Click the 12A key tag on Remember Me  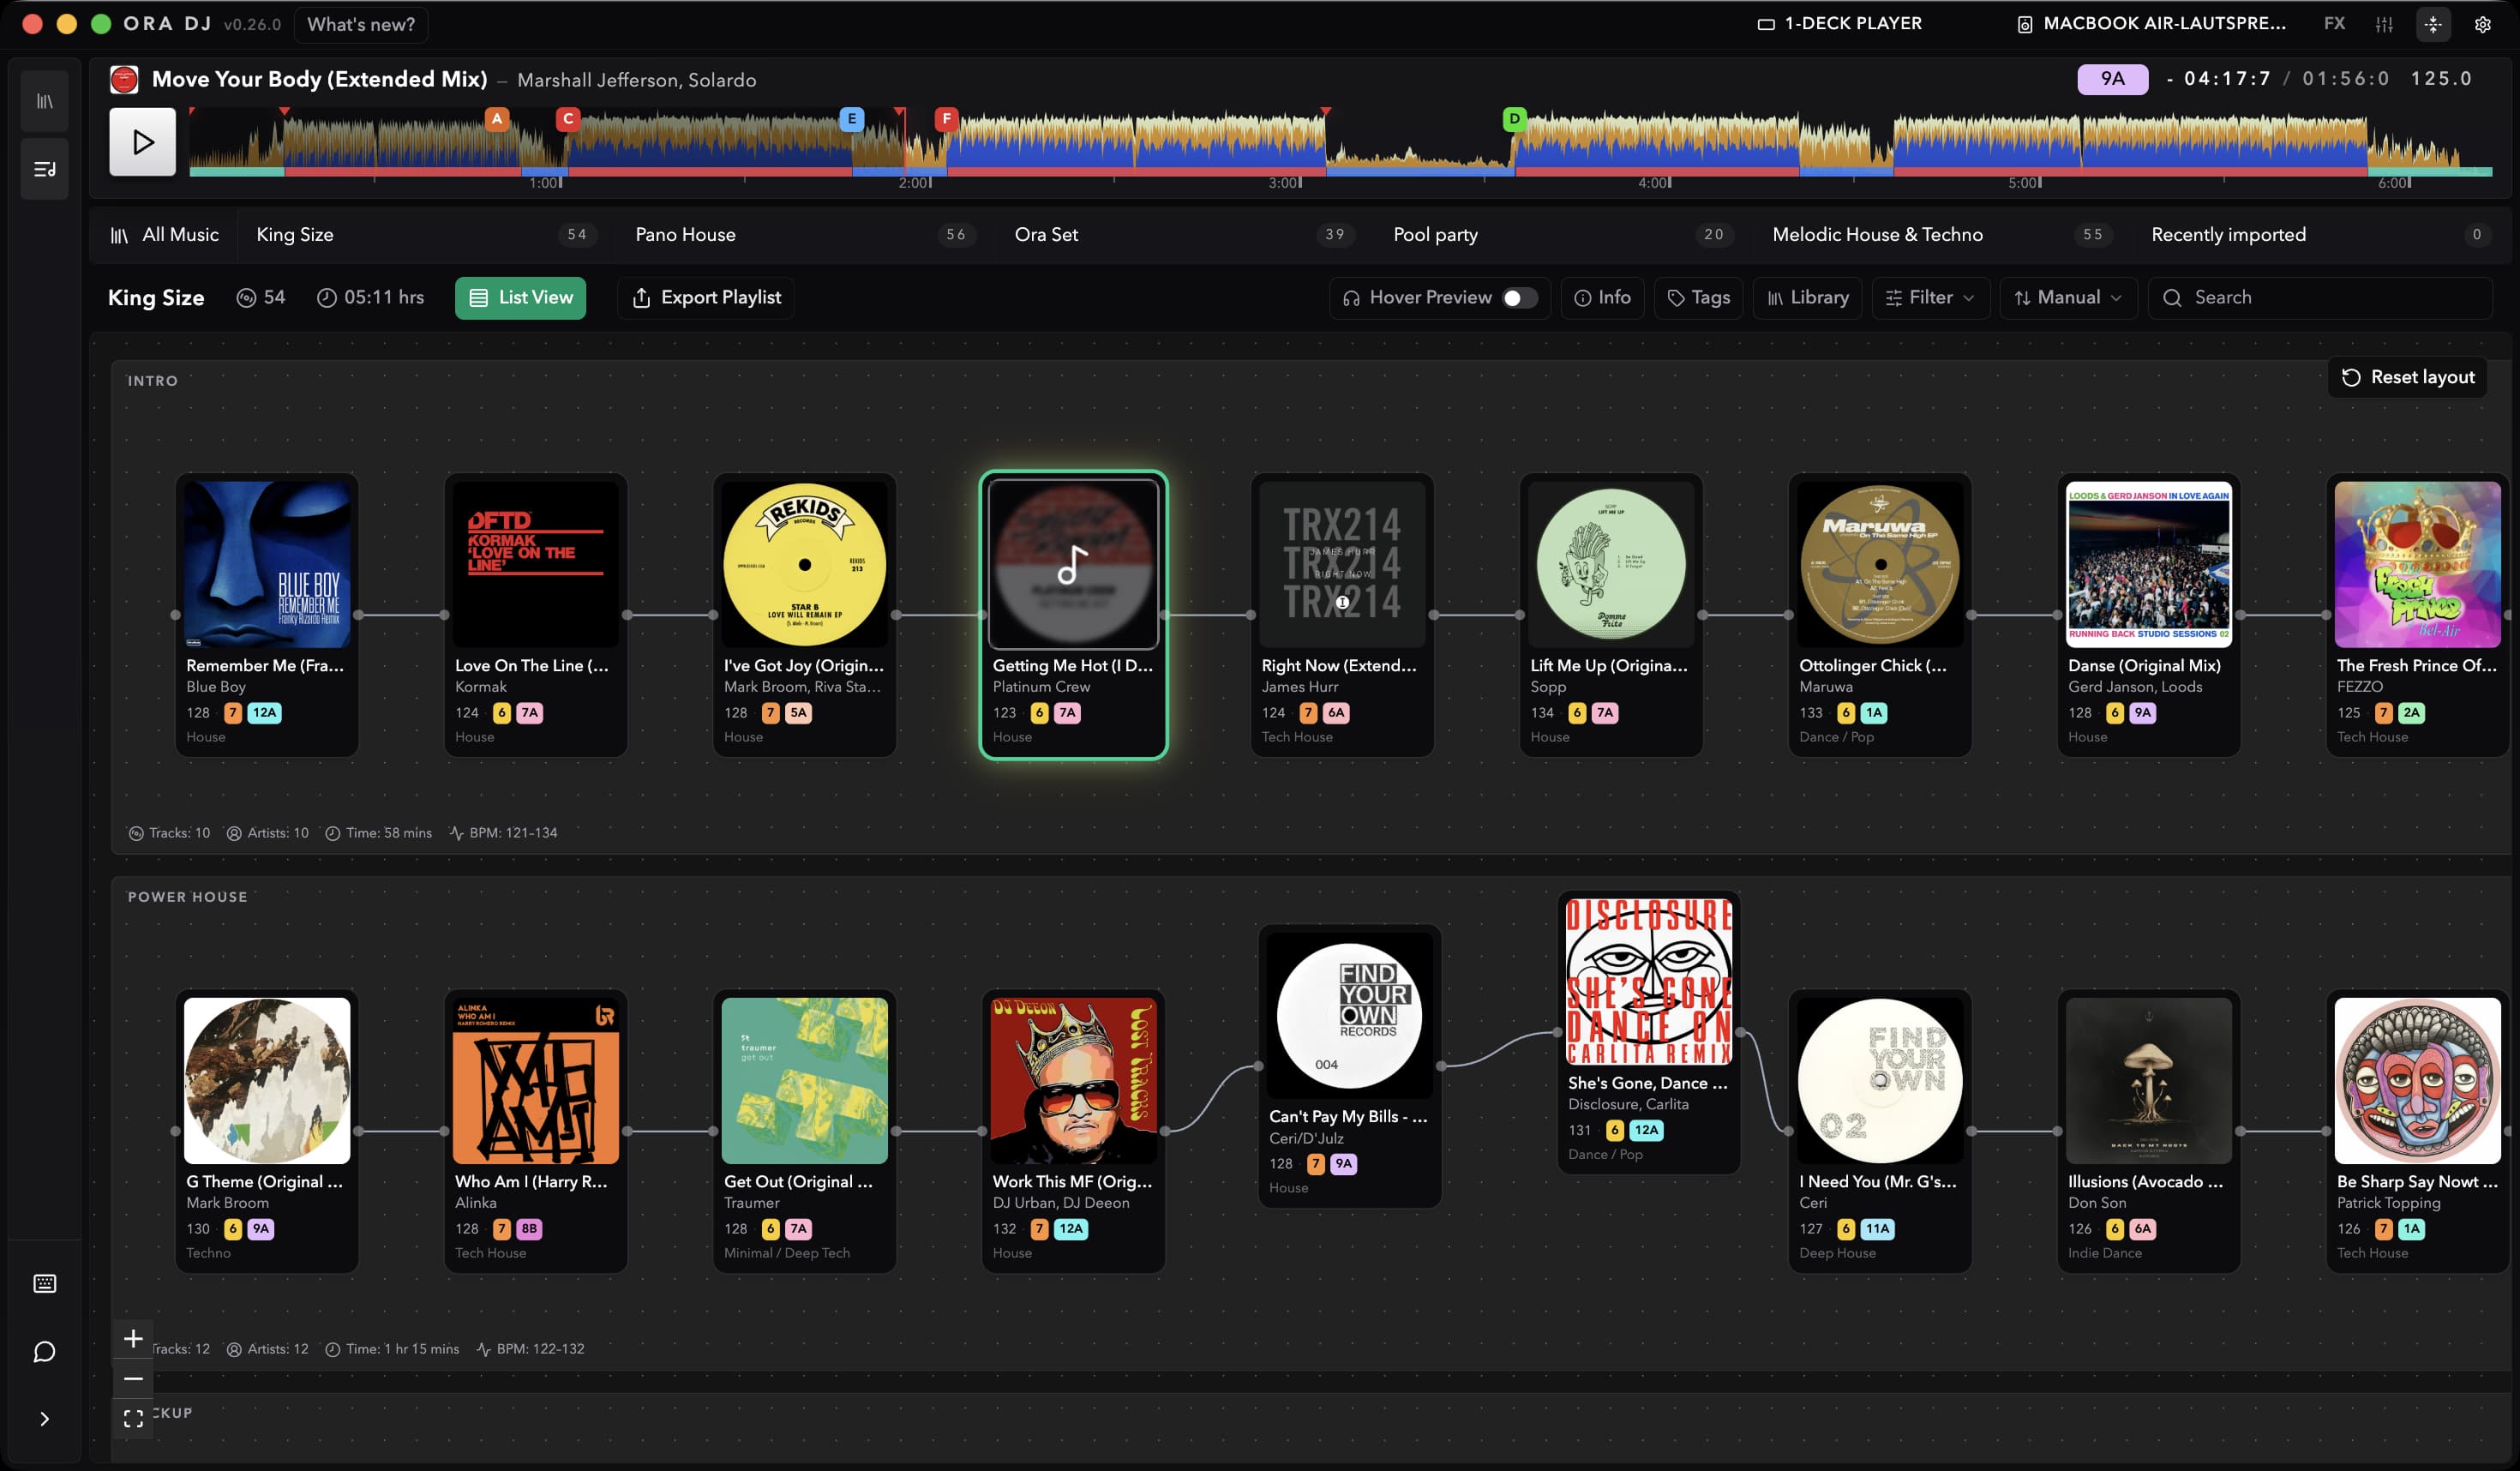pyautogui.click(x=264, y=713)
